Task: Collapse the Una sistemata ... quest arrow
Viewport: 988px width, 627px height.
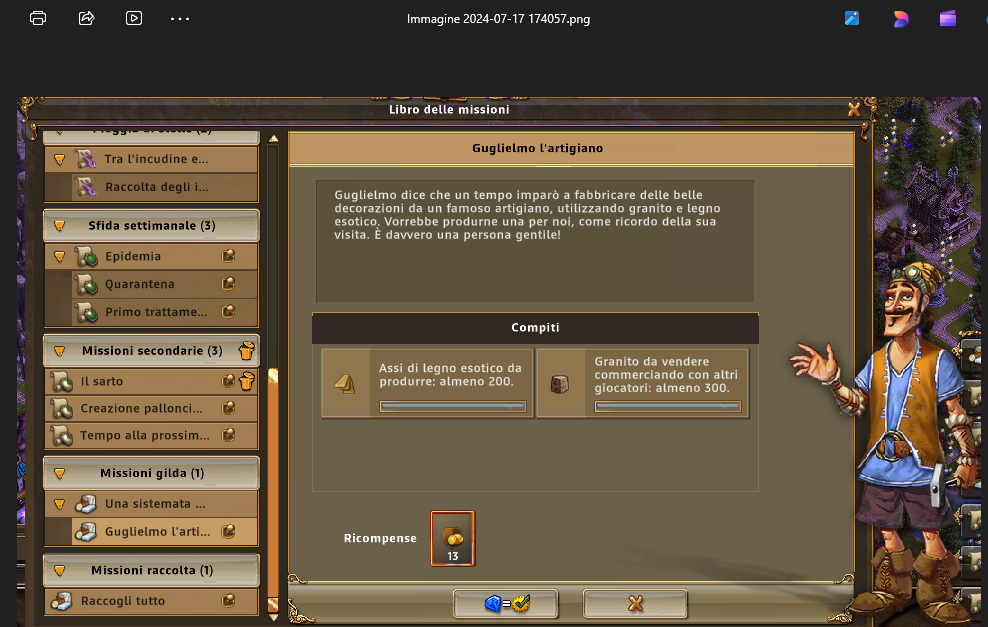Action: 60,504
